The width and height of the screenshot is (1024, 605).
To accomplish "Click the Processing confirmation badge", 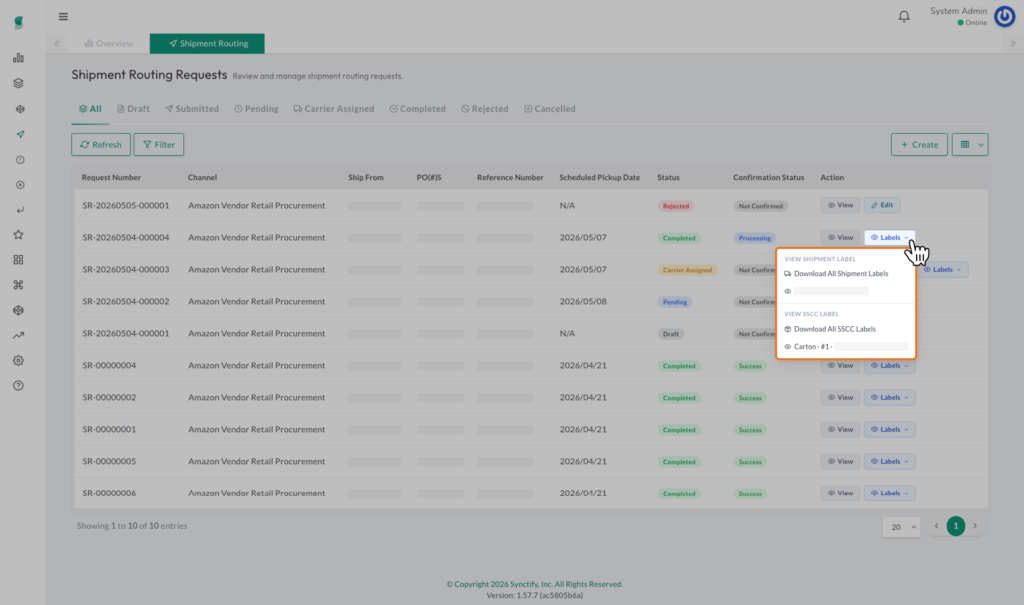I will tap(754, 238).
